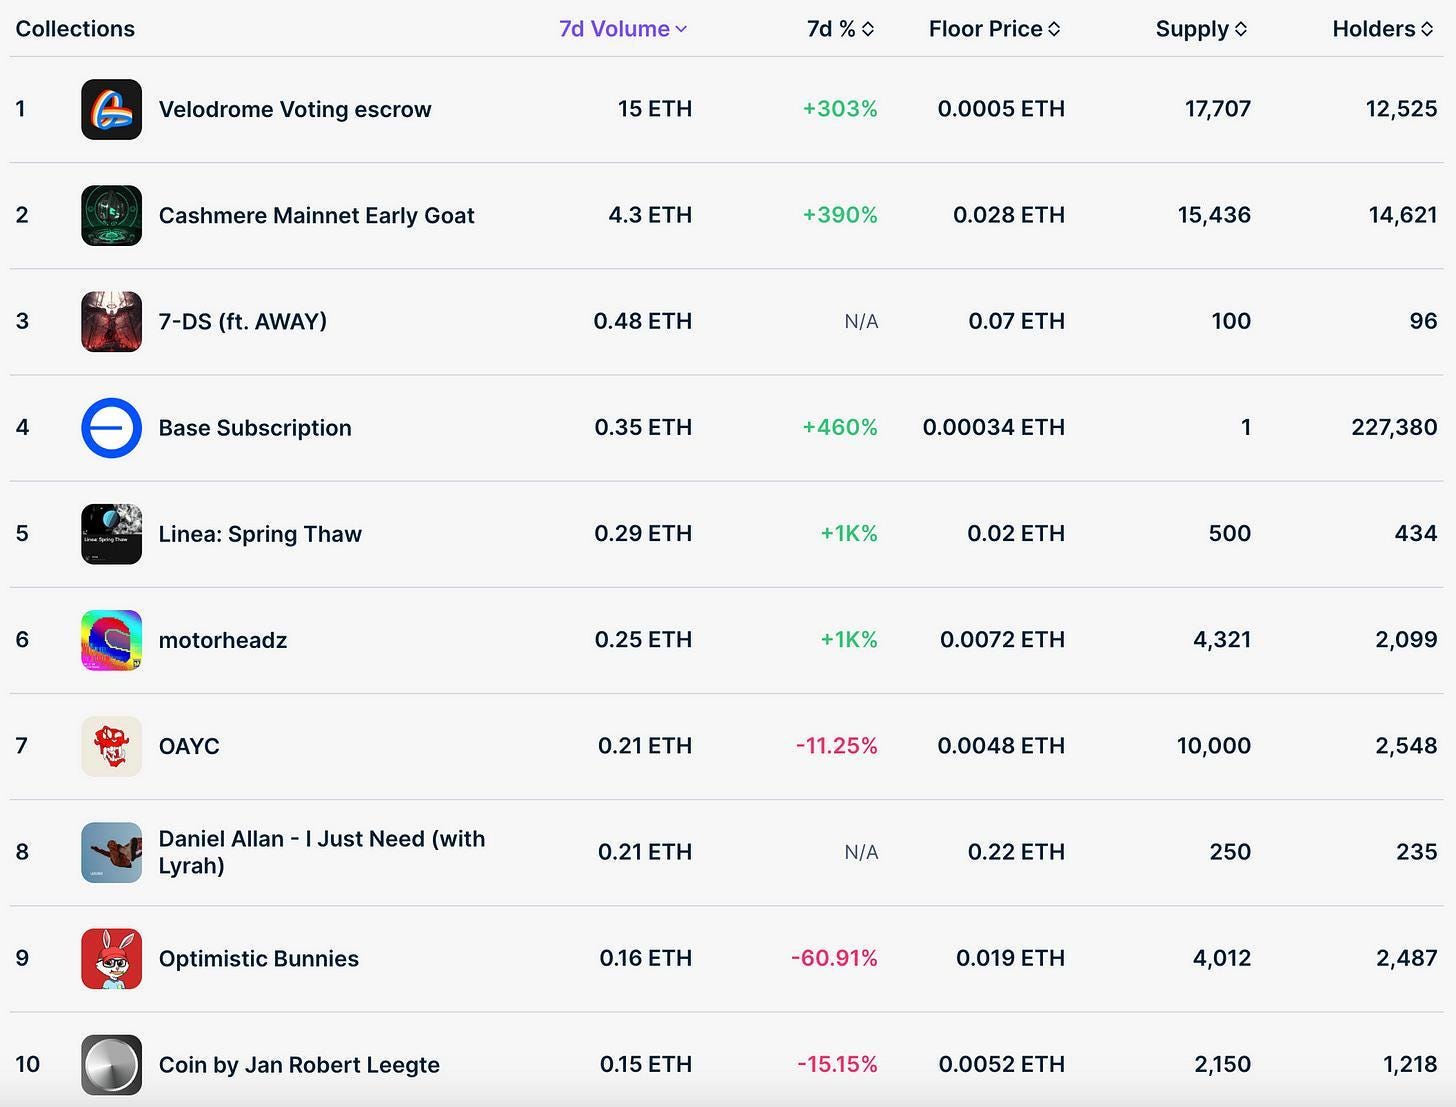Click the 0.48 ETH volume value
The width and height of the screenshot is (1456, 1107).
(643, 321)
